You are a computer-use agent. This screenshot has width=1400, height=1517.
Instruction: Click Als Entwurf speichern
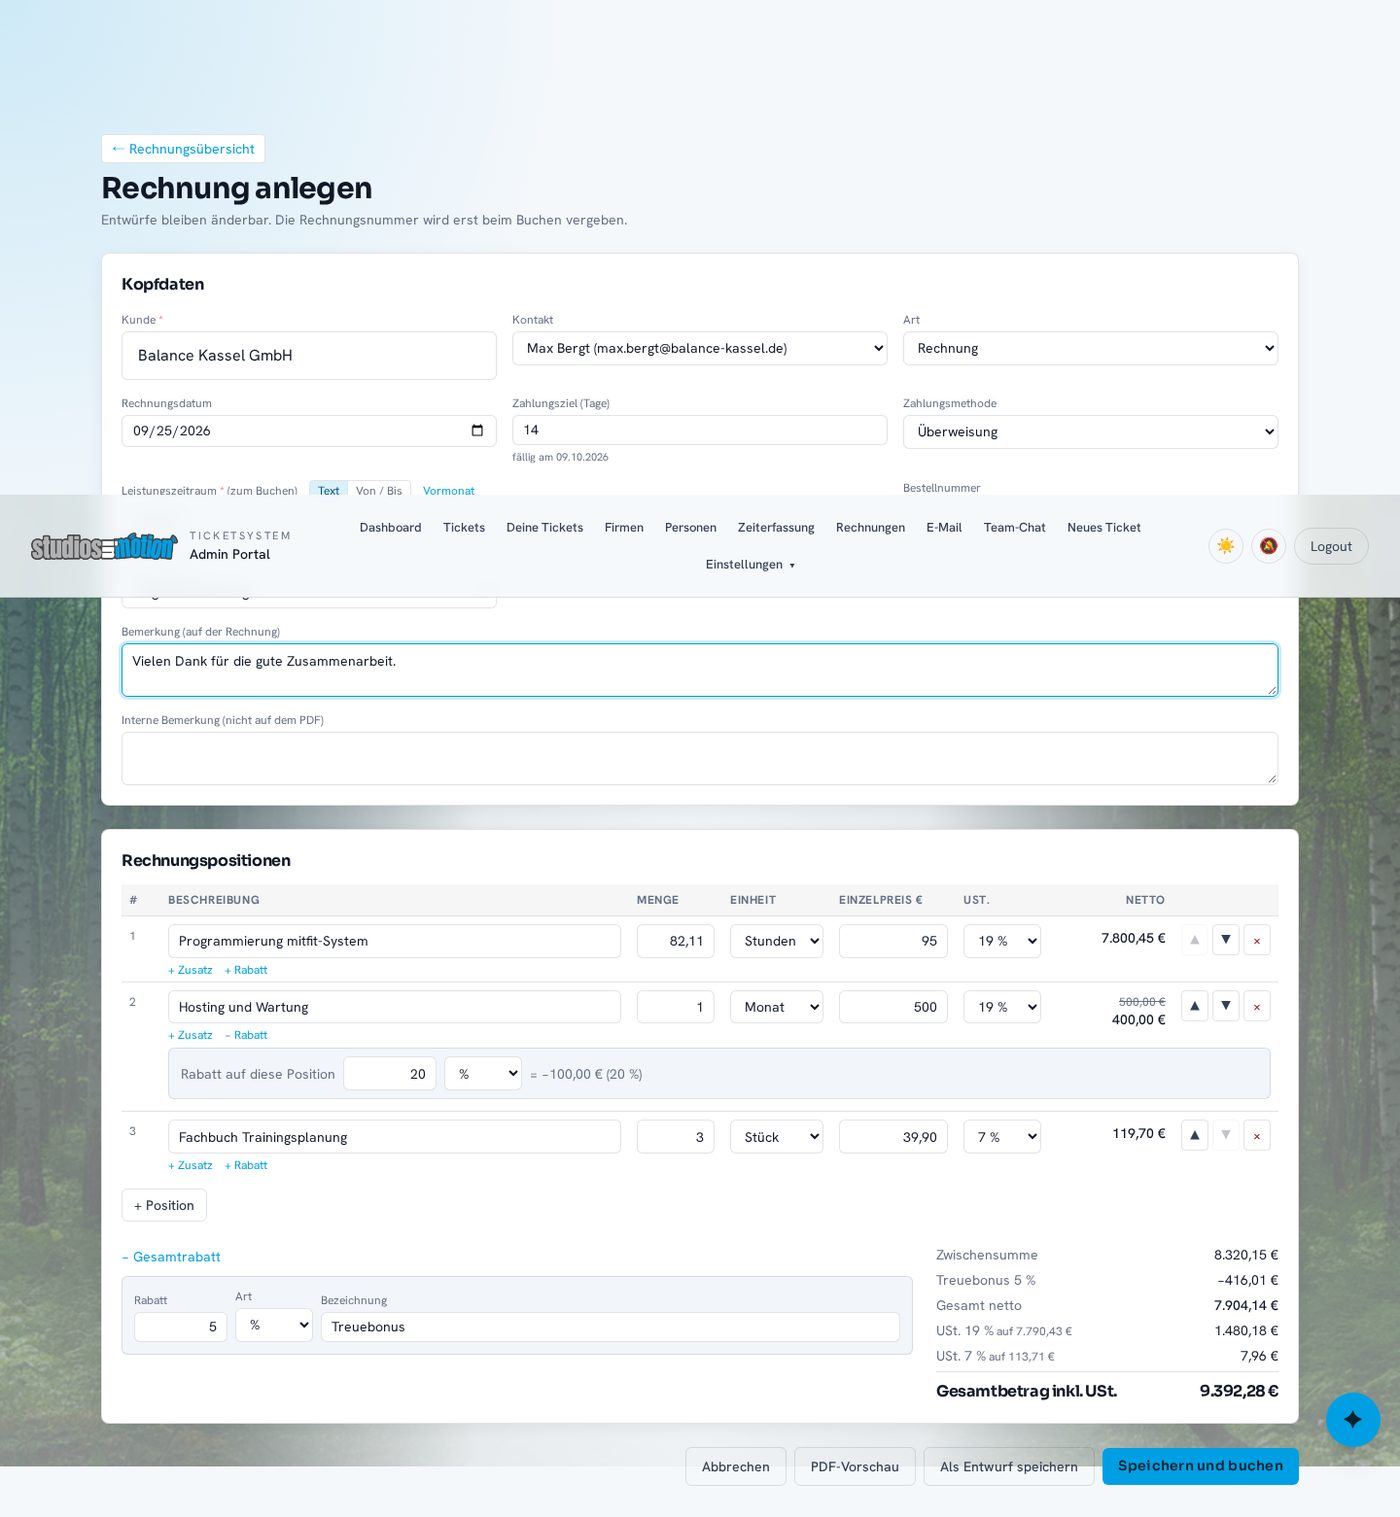coord(1008,1466)
